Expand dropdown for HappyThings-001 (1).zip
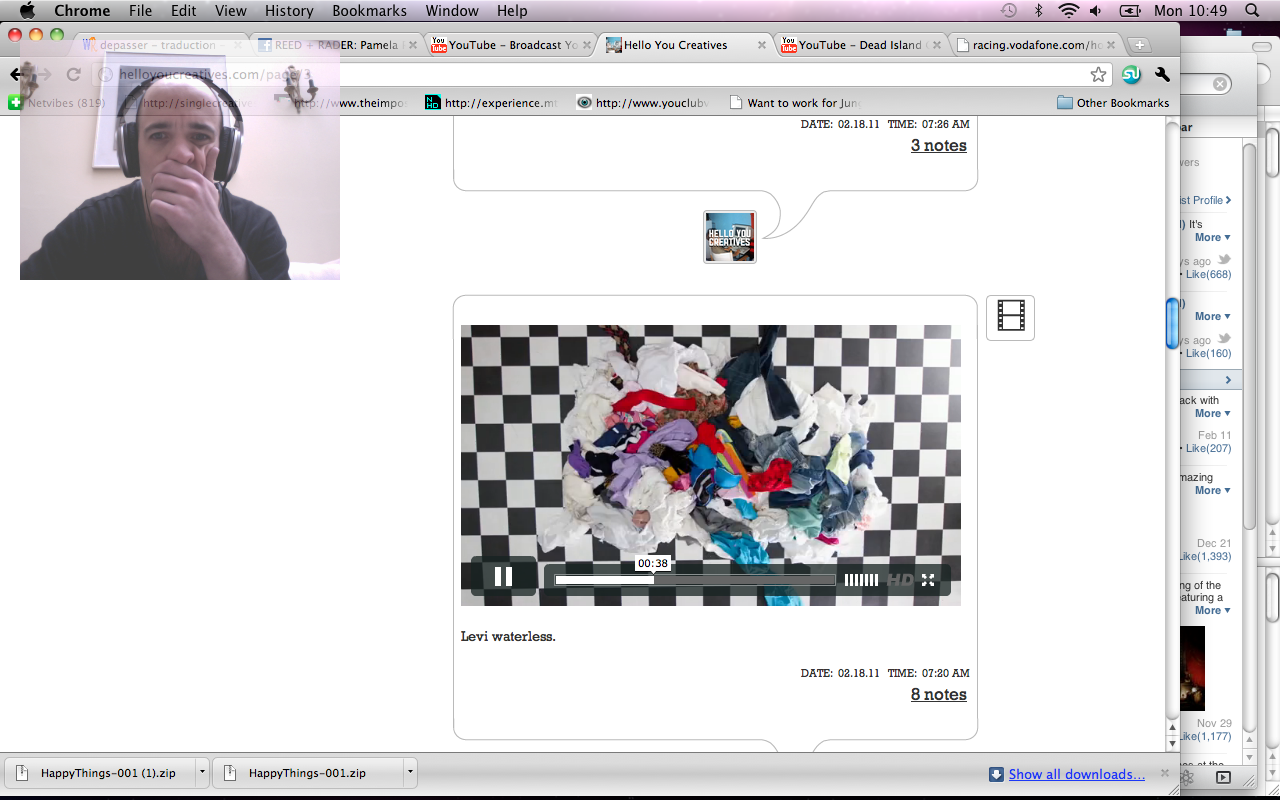The width and height of the screenshot is (1280, 800). [202, 773]
